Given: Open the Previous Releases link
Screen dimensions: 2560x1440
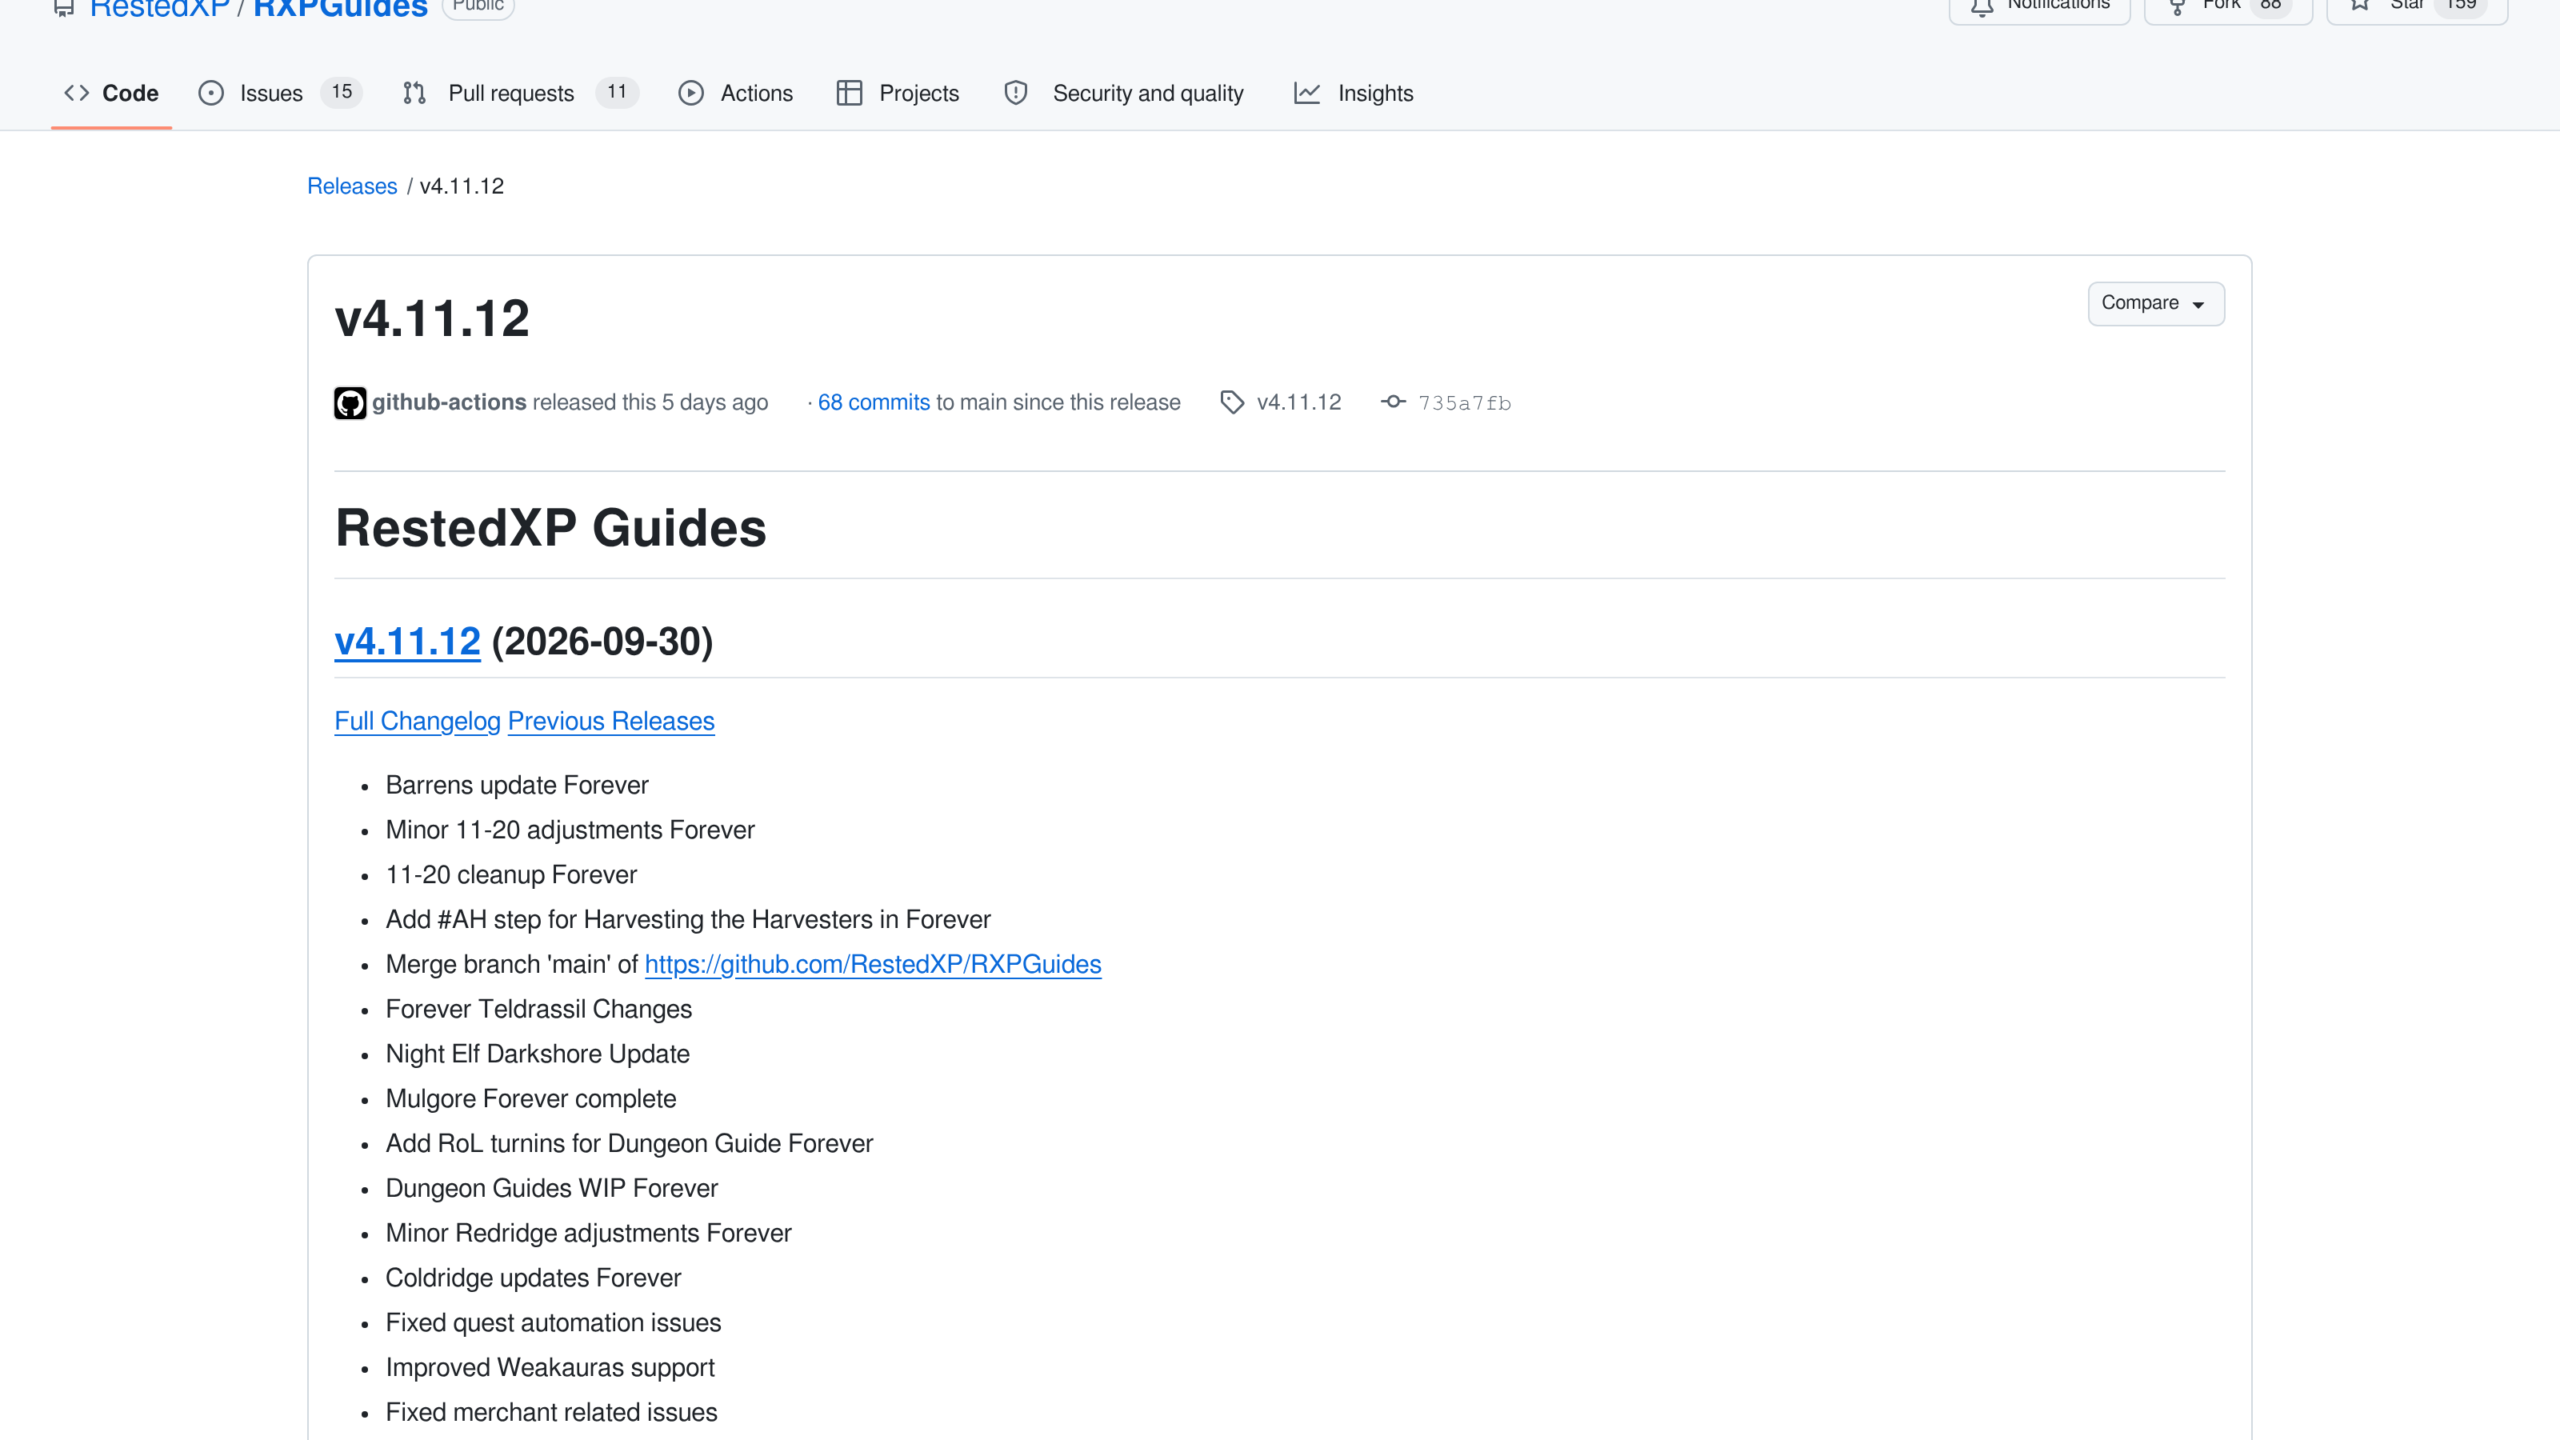Looking at the screenshot, I should point(611,721).
